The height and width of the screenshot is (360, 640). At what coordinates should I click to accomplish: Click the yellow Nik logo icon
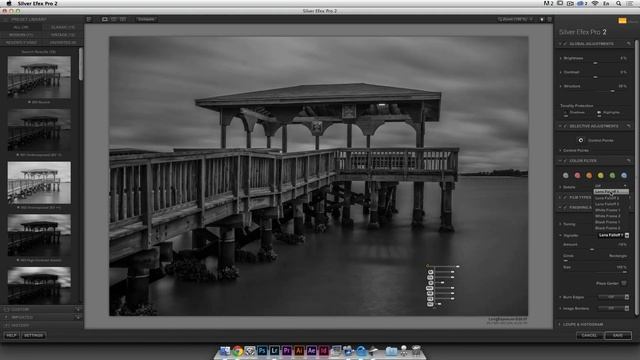(622, 20)
